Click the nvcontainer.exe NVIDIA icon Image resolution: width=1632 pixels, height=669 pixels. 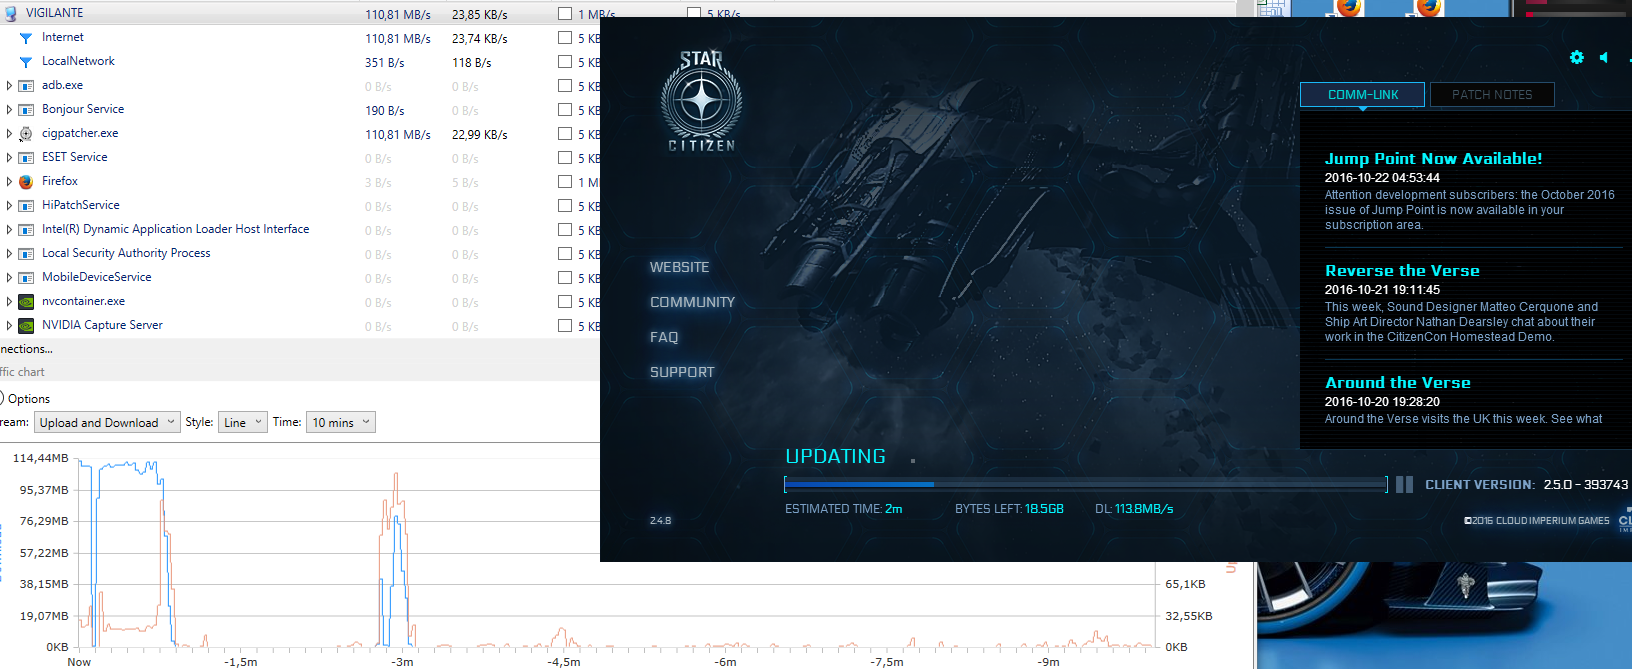pos(26,302)
